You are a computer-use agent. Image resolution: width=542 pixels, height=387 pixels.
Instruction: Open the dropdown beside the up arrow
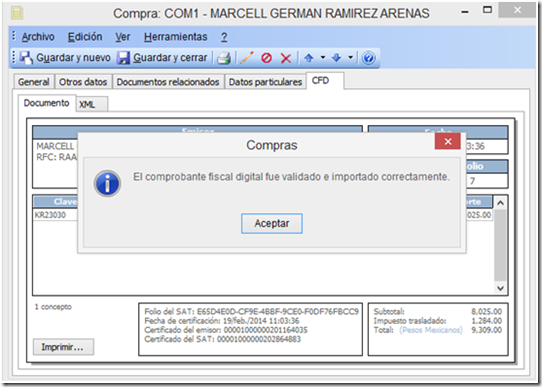pos(323,57)
